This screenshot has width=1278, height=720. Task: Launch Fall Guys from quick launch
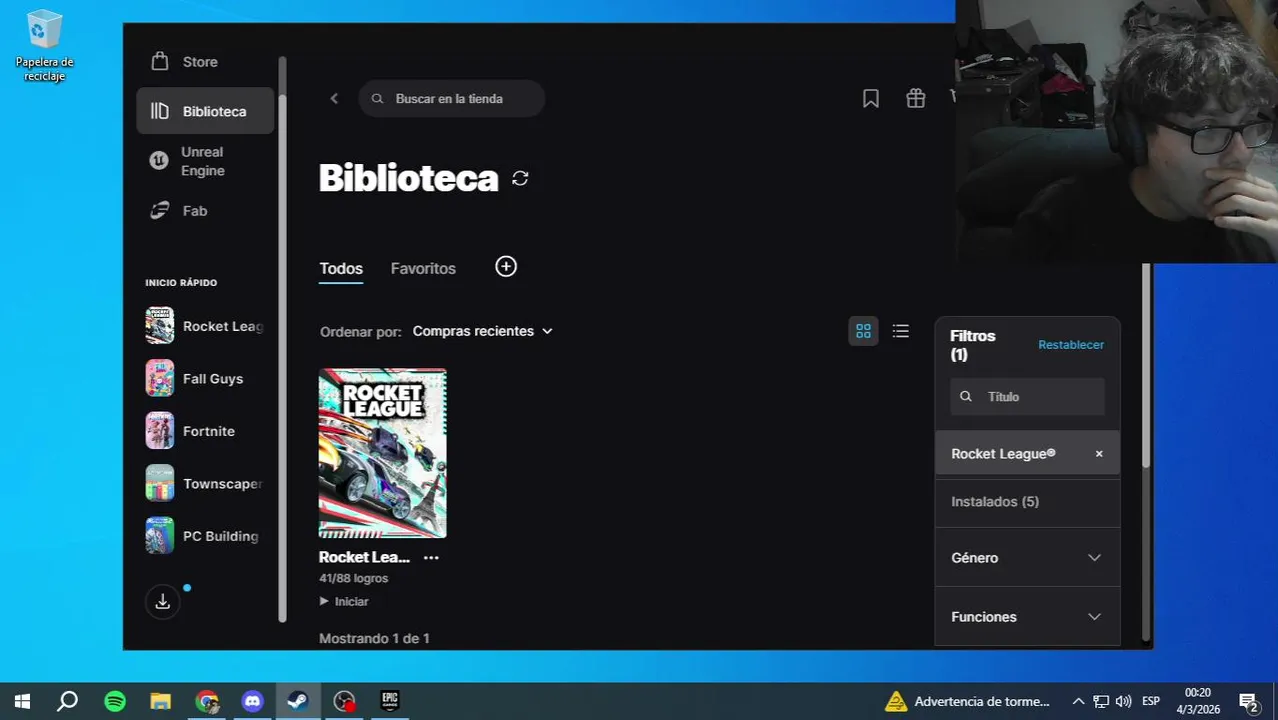pyautogui.click(x=205, y=379)
